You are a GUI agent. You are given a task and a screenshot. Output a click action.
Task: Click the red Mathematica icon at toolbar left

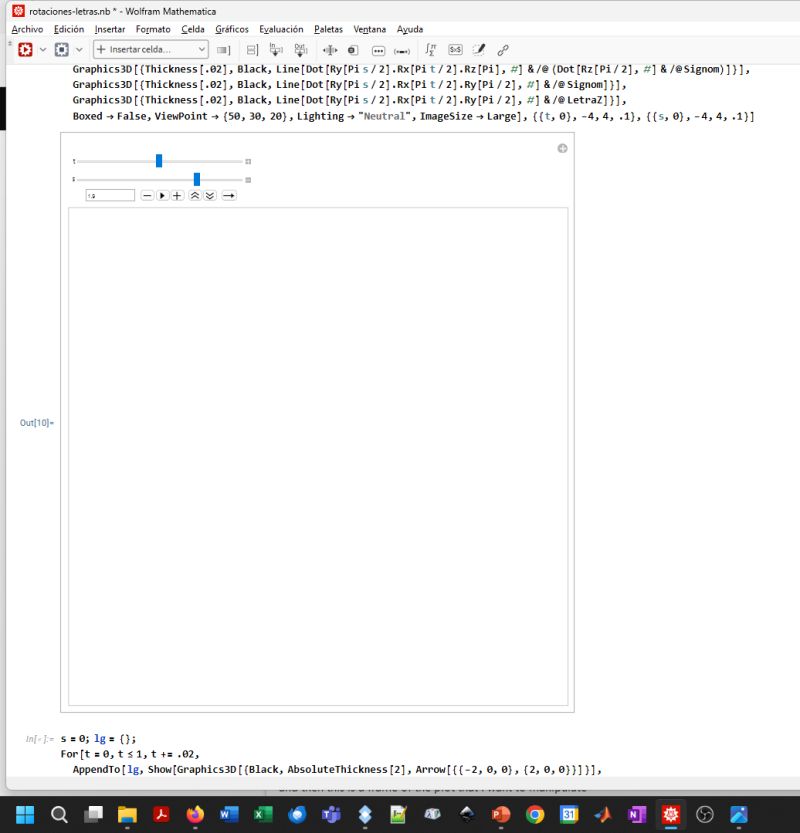(x=25, y=49)
